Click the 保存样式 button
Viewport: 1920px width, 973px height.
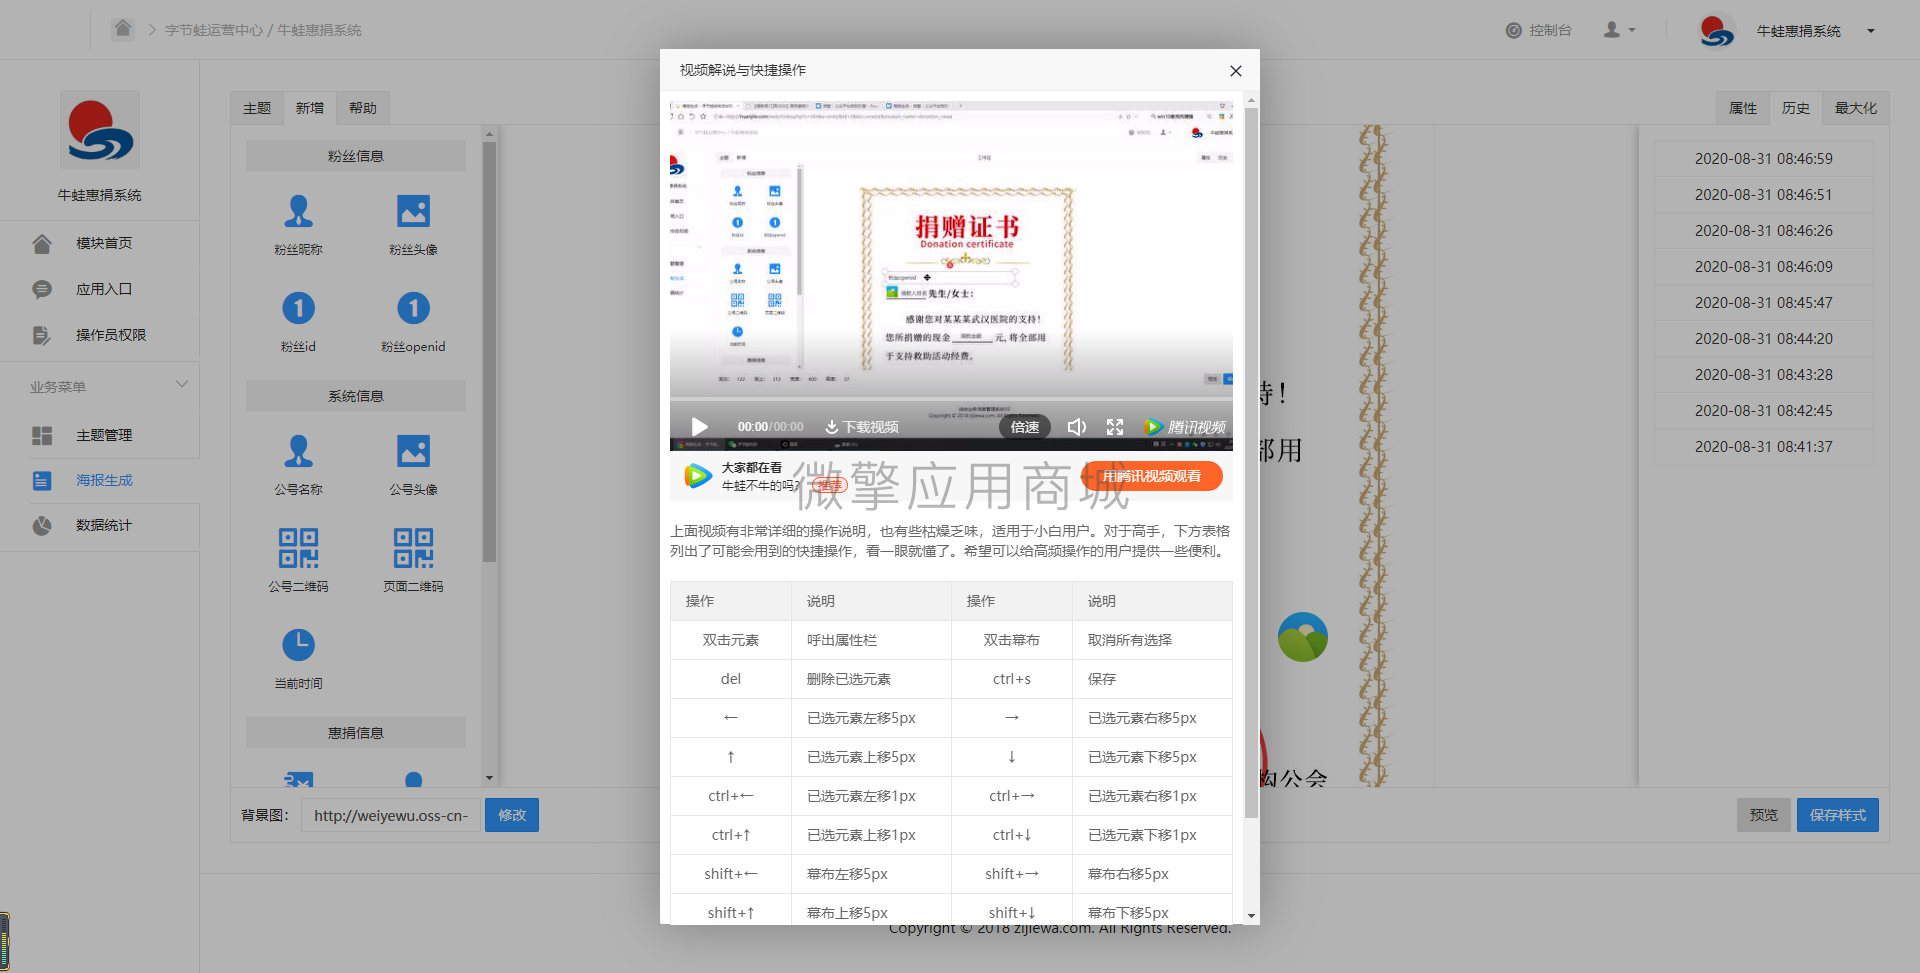(x=1838, y=815)
